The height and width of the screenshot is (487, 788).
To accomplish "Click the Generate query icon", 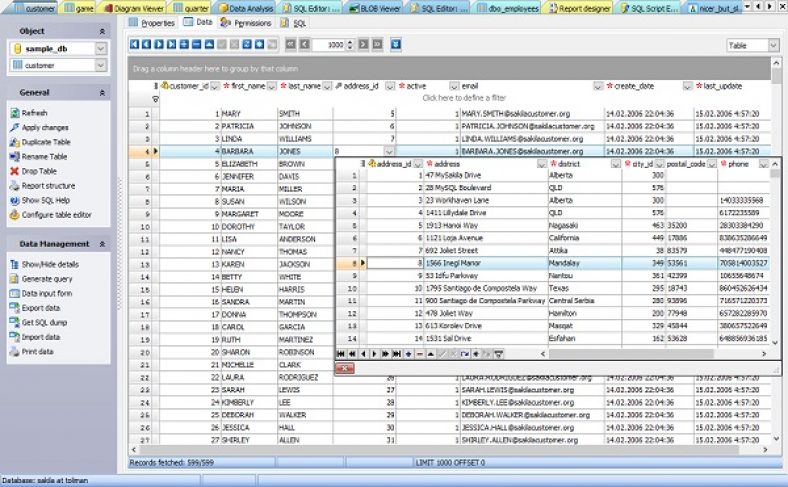I will [13, 279].
